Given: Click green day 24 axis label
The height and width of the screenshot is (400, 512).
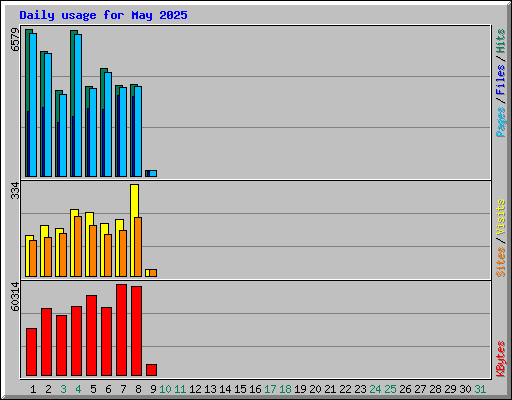Looking at the screenshot, I should tap(375, 389).
